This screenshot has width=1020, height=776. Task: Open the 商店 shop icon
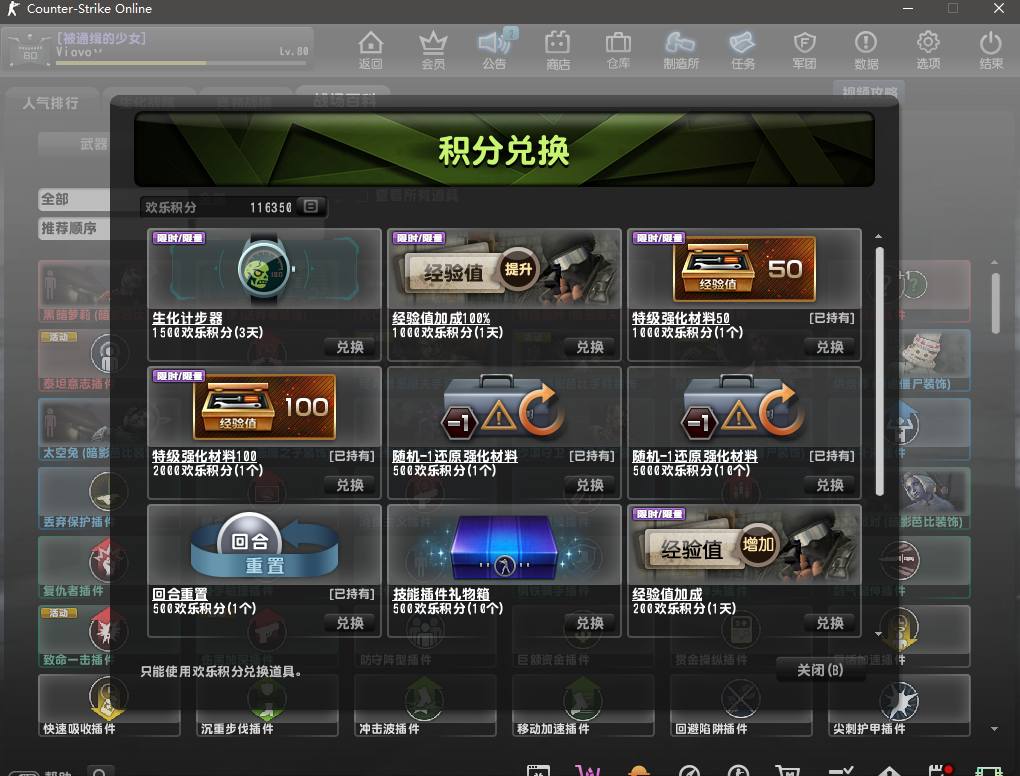[557, 50]
